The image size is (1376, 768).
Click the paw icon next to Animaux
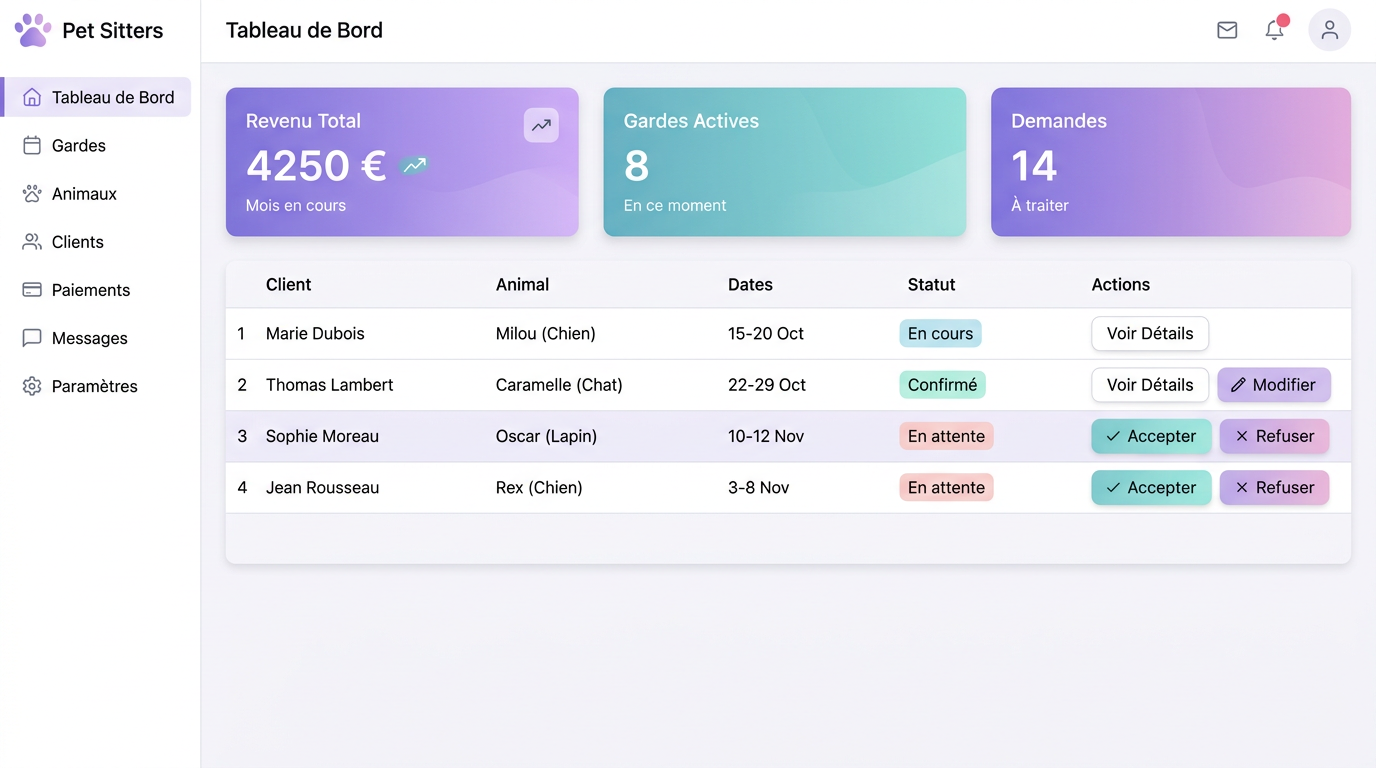coord(32,193)
